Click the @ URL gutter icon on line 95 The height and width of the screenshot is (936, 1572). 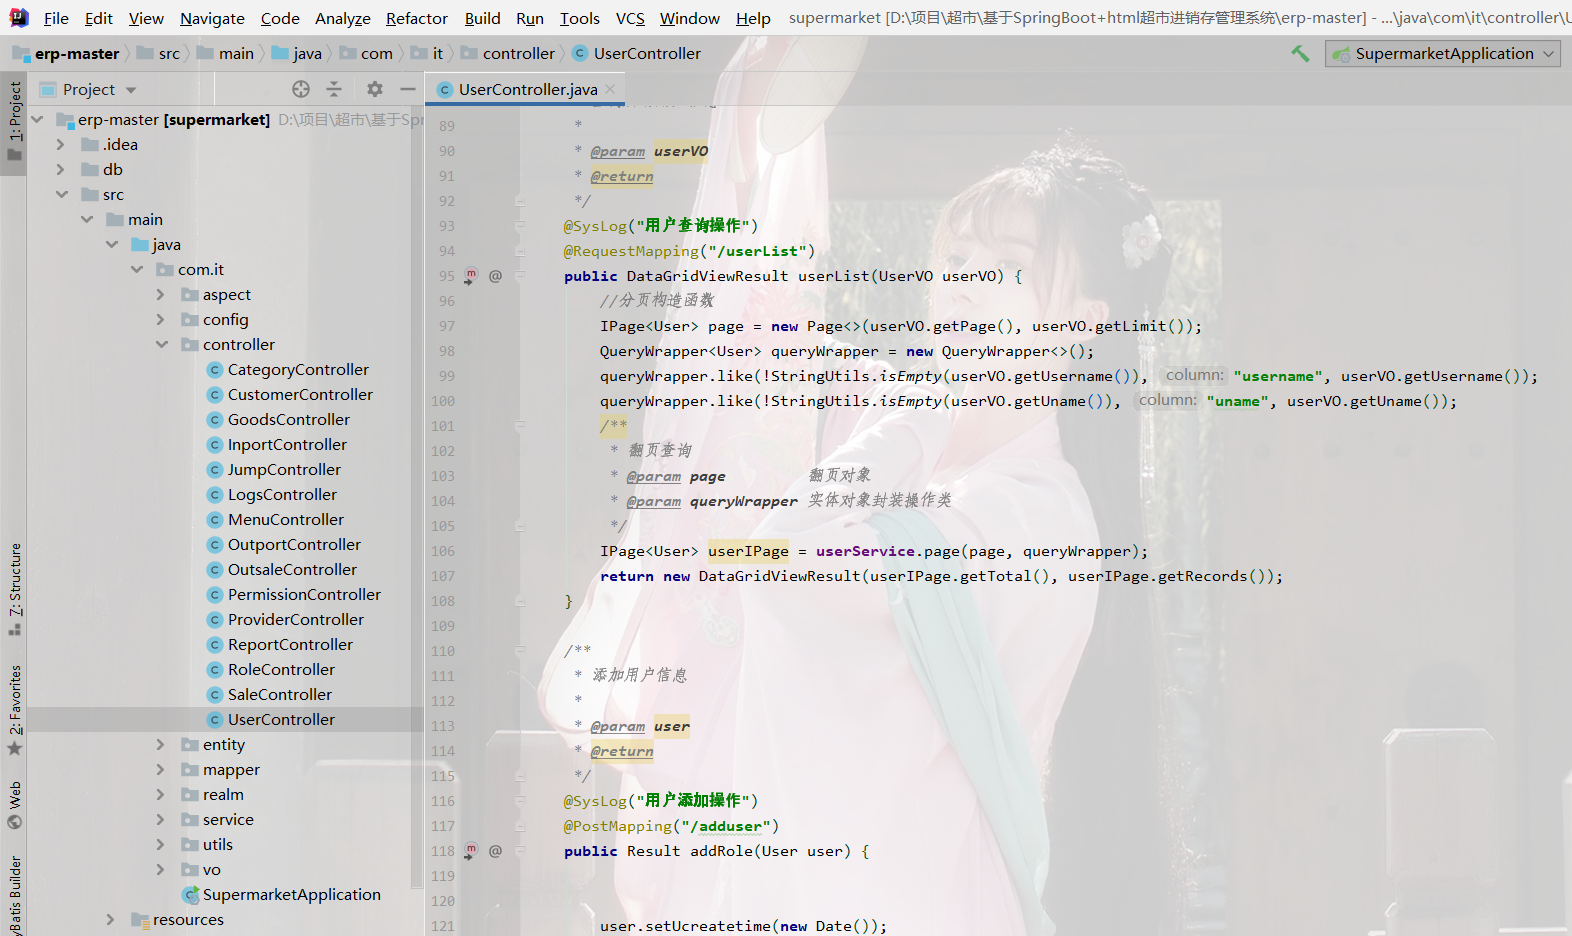(x=495, y=275)
